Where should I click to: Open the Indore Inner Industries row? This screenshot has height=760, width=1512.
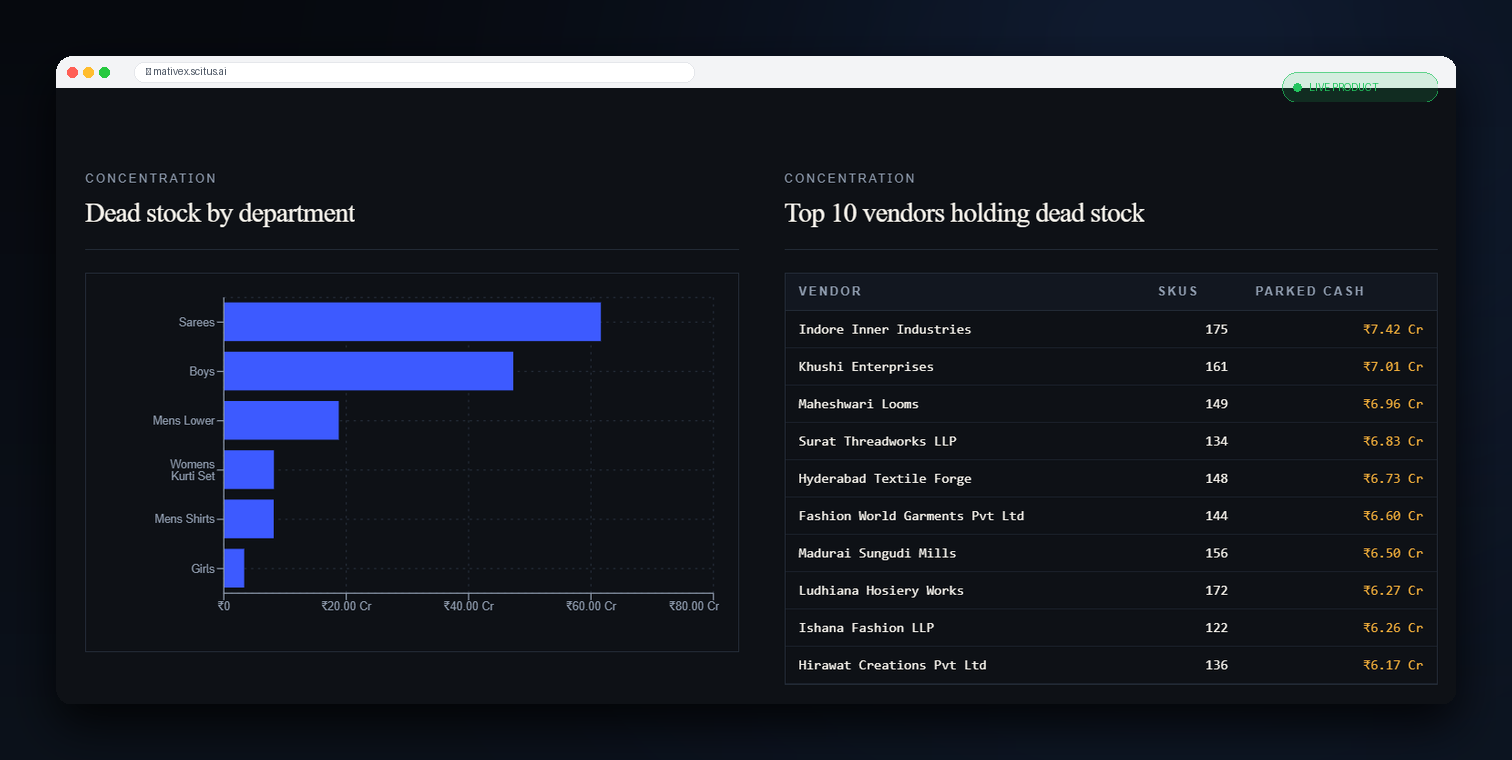click(x=1111, y=329)
